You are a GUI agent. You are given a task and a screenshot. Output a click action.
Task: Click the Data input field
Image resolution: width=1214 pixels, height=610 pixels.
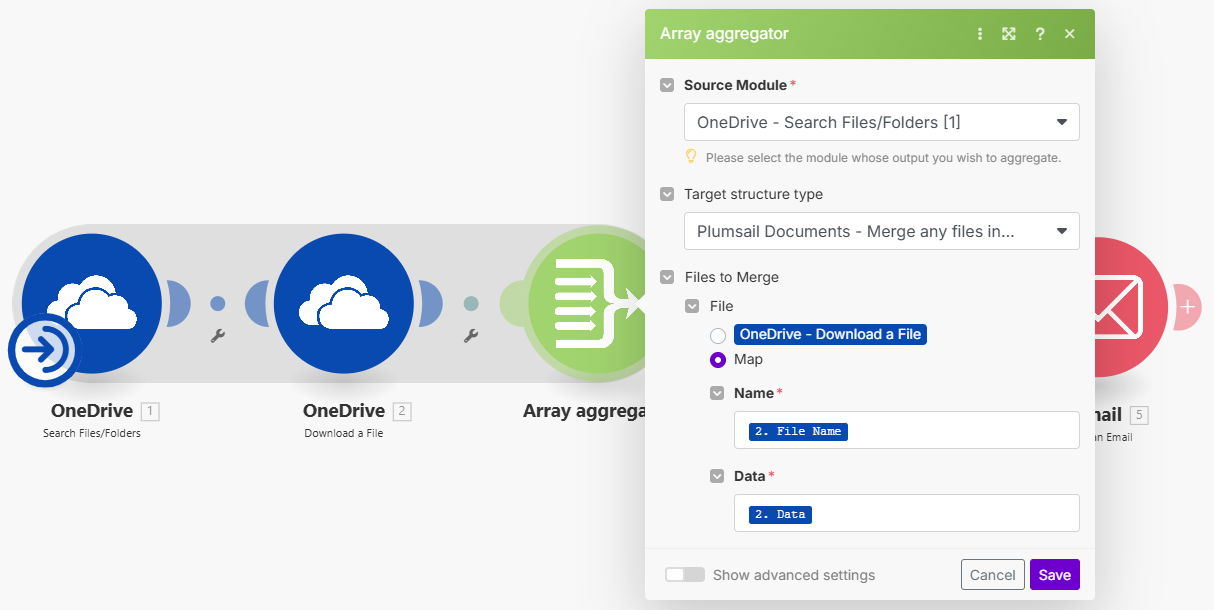(x=907, y=513)
